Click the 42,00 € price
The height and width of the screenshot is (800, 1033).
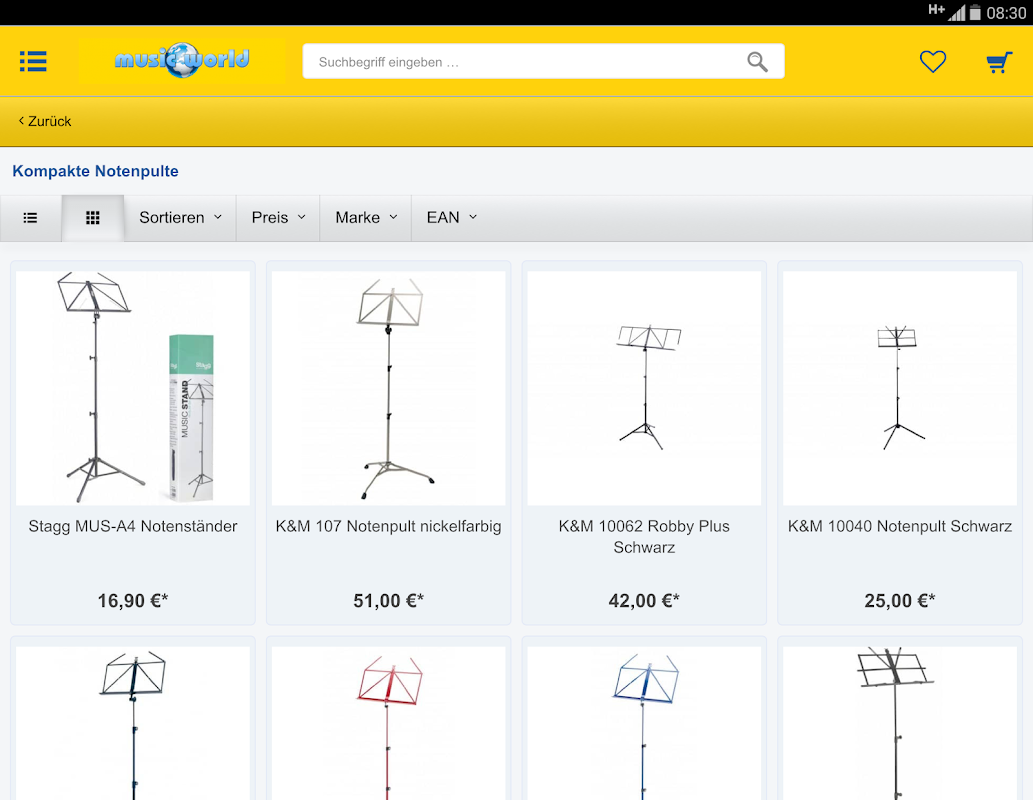tap(644, 600)
